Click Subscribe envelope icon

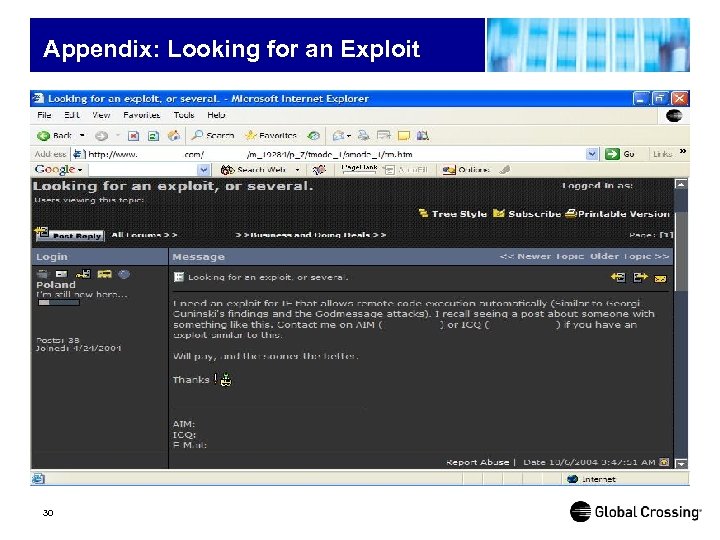click(499, 214)
